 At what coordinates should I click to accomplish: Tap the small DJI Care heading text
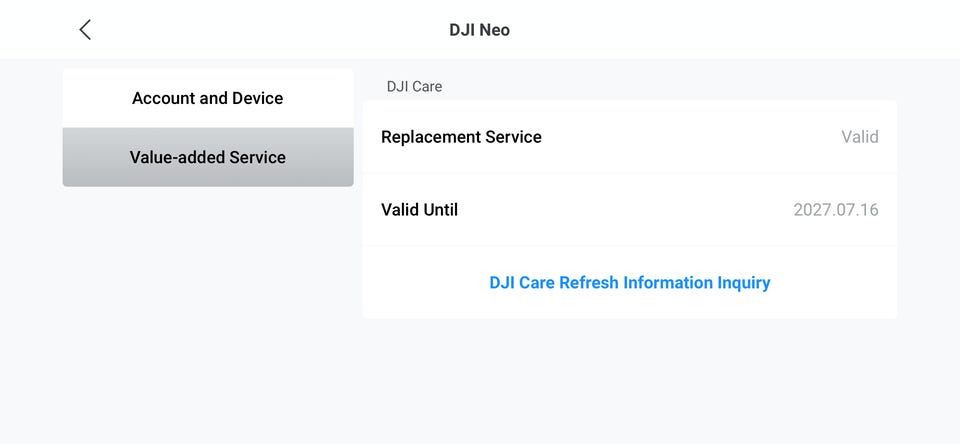[x=414, y=87]
